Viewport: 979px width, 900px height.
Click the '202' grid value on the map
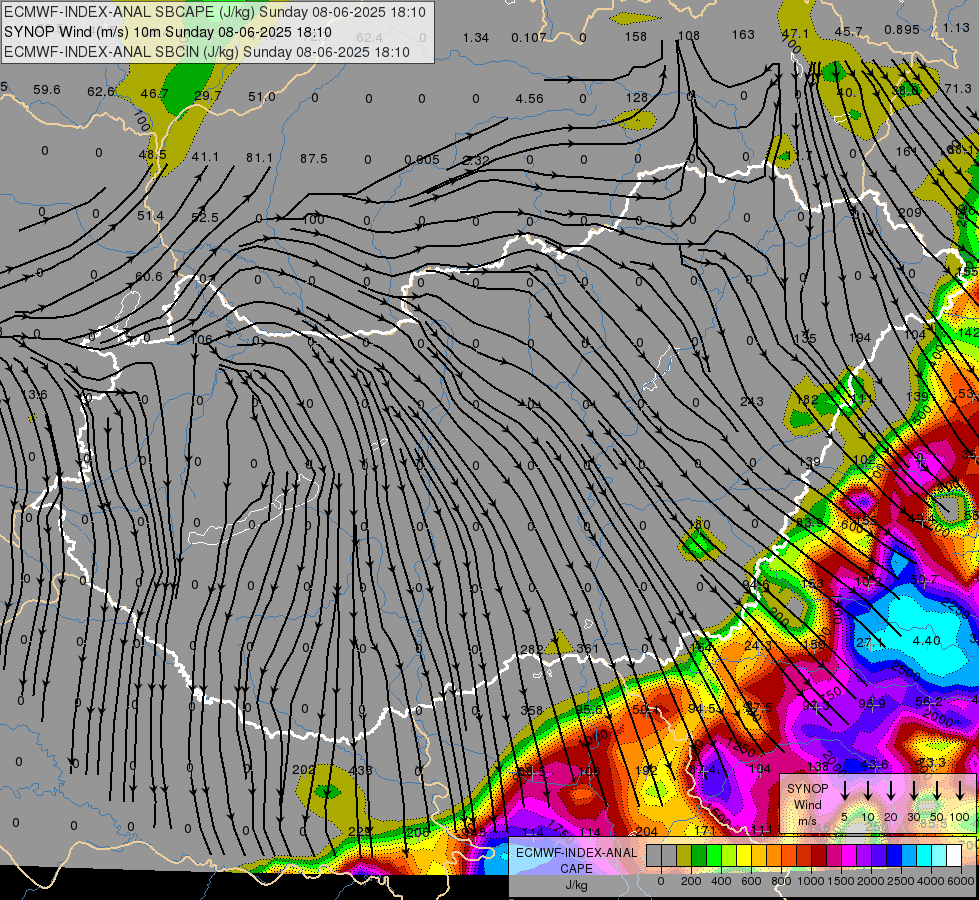pos(303,769)
